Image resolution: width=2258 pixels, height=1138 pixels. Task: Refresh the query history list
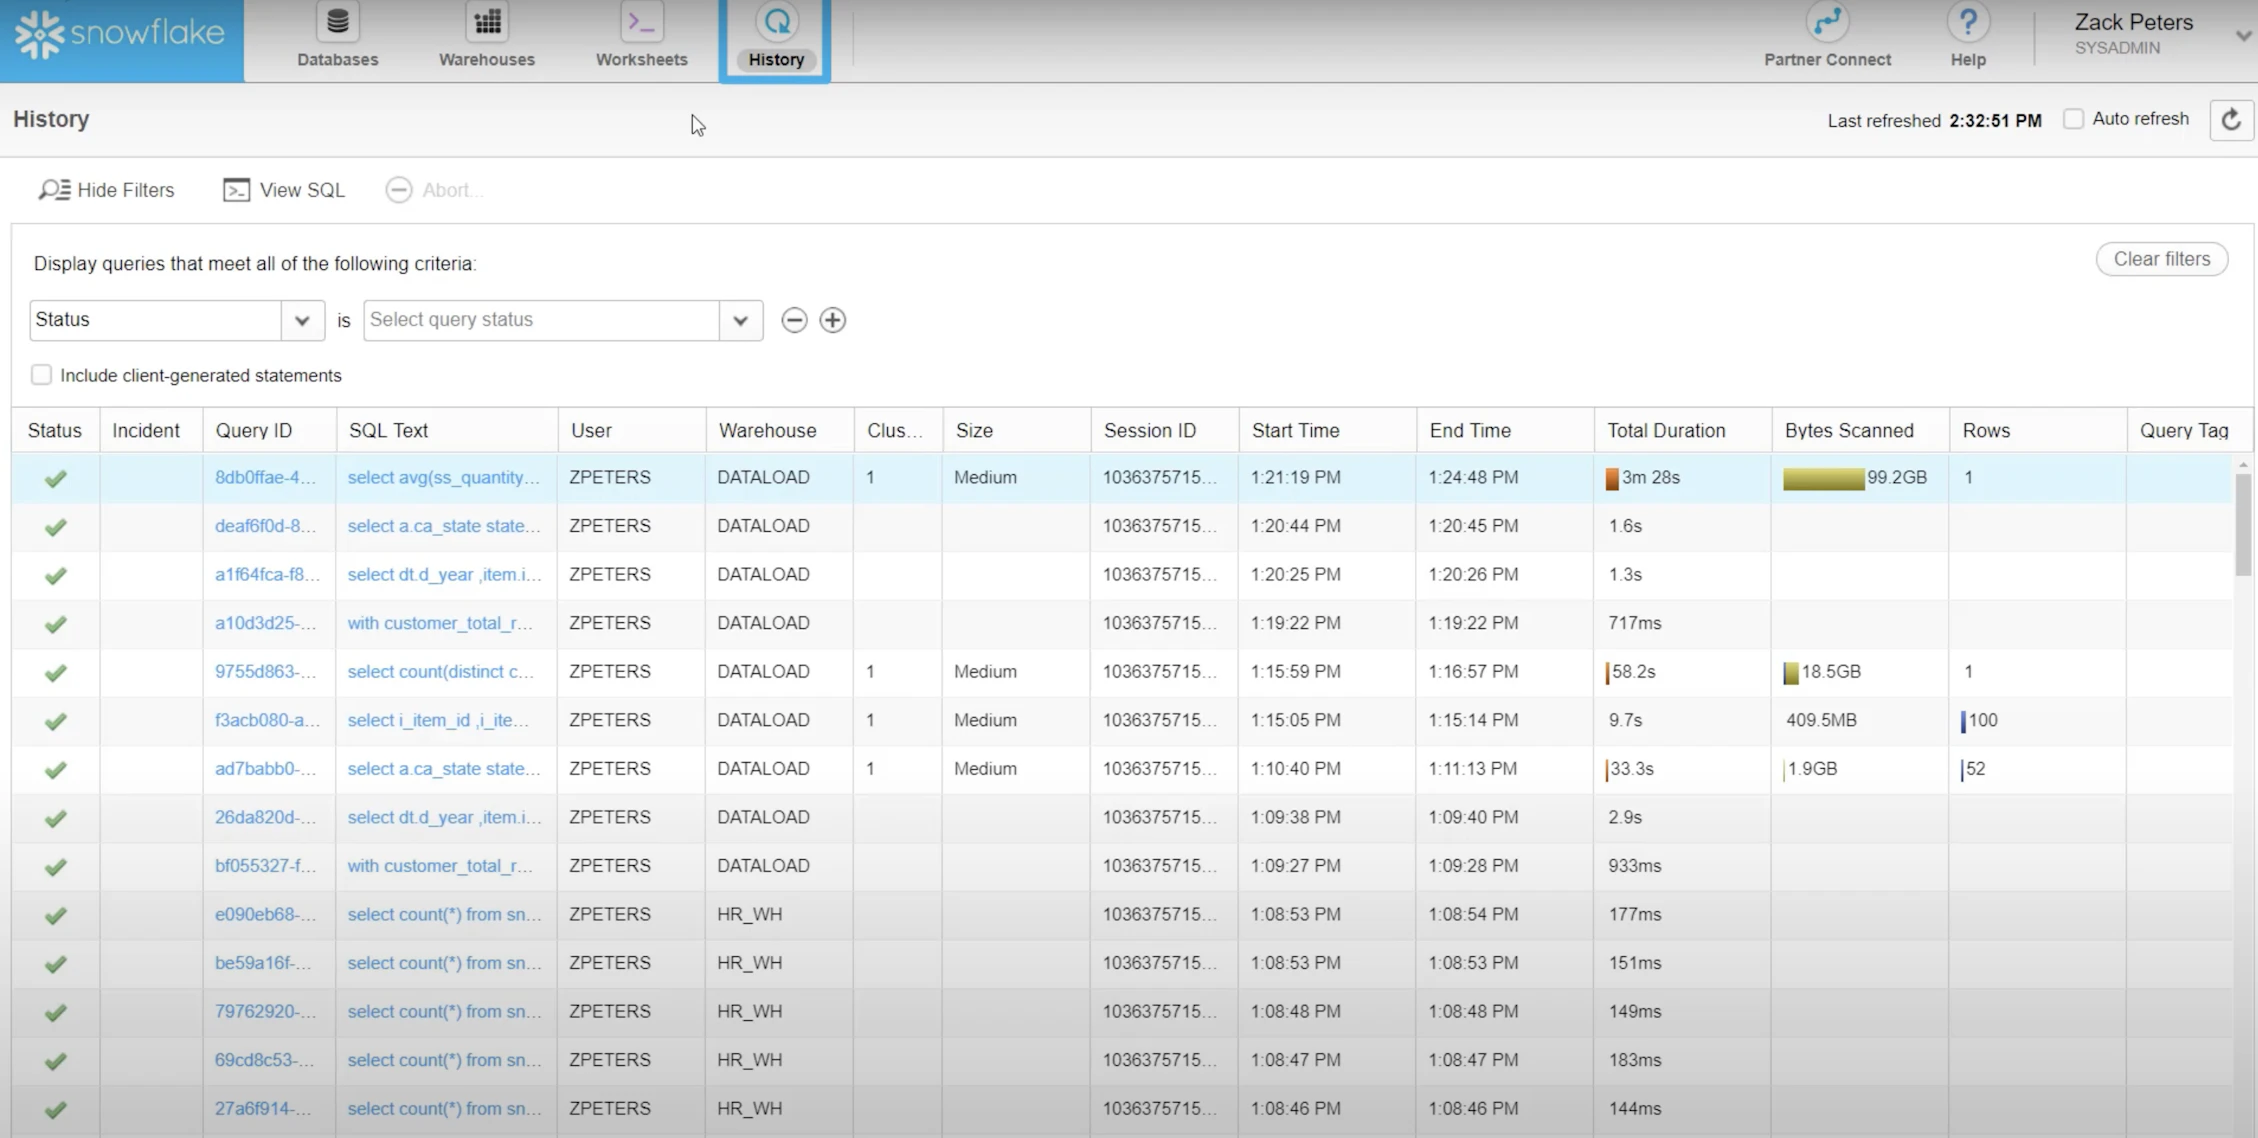(2231, 119)
